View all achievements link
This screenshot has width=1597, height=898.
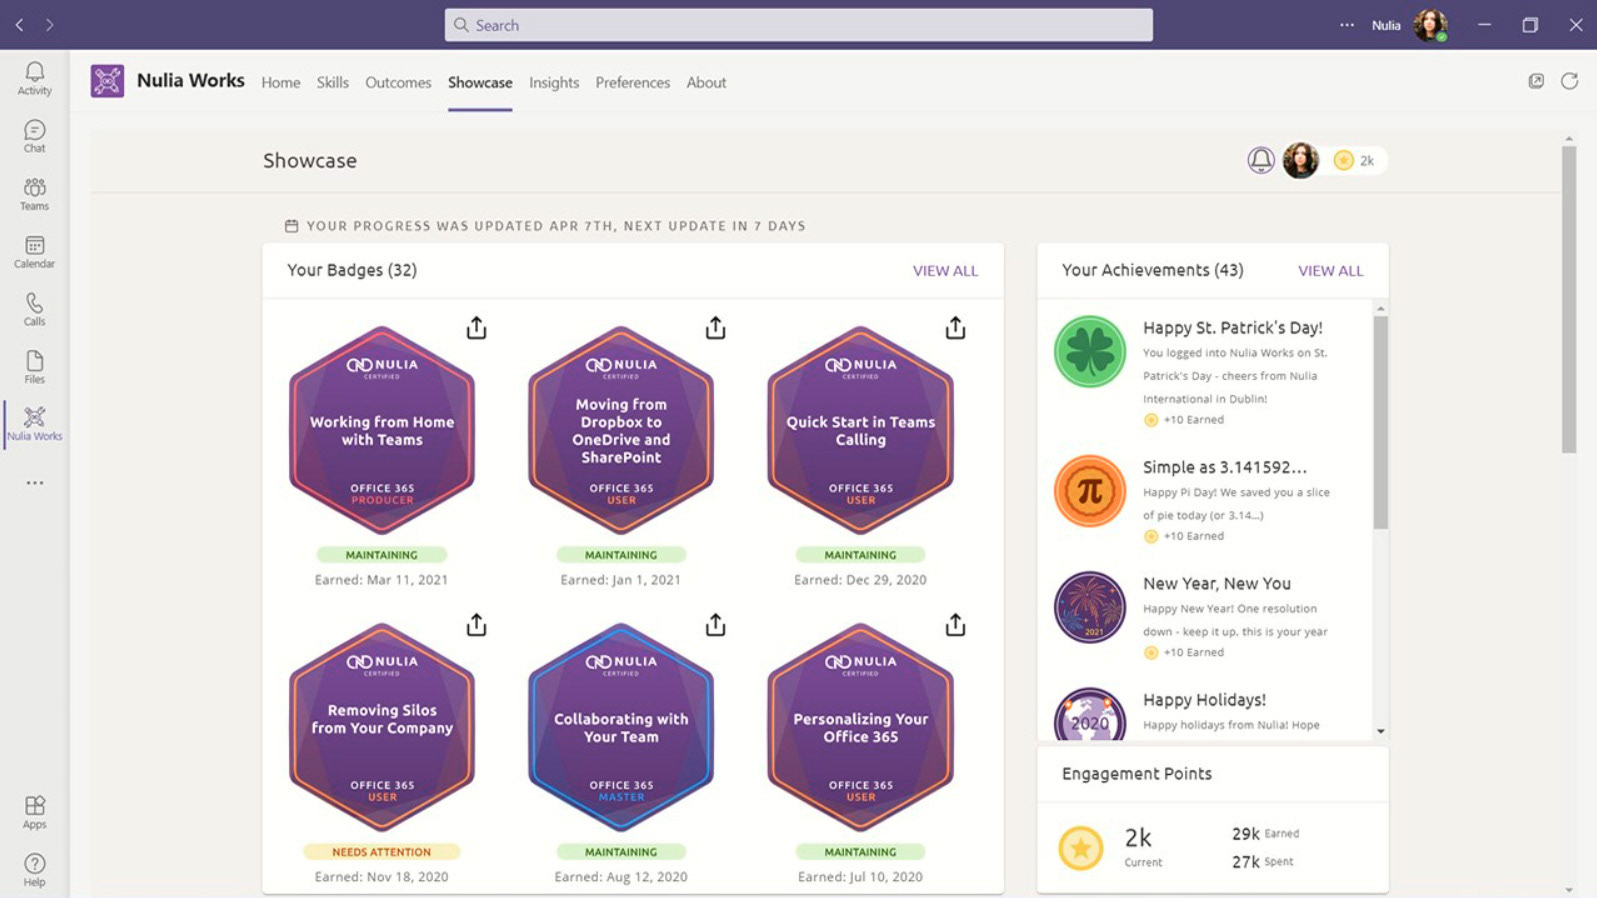coord(1330,271)
